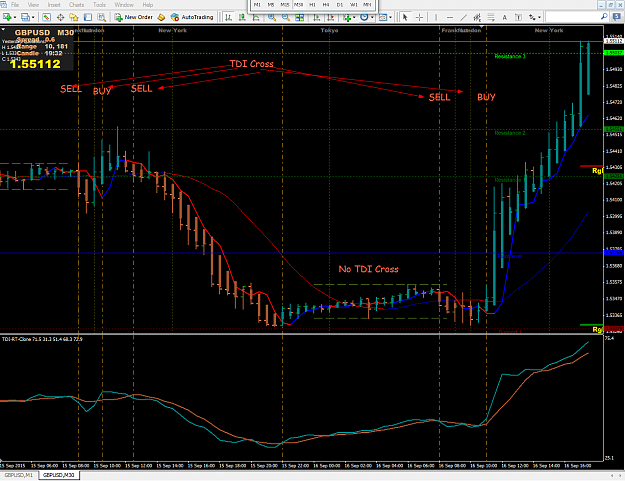Open the Tools menu

(x=100, y=5)
